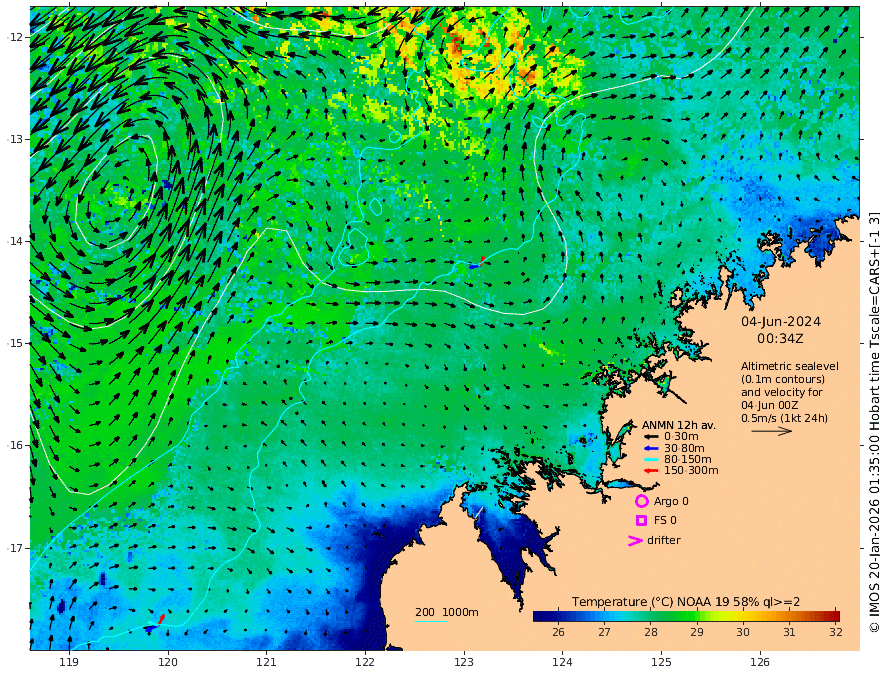This screenshot has height=680, width=880.
Task: Click the longitude axis label 119
Action: (69, 663)
